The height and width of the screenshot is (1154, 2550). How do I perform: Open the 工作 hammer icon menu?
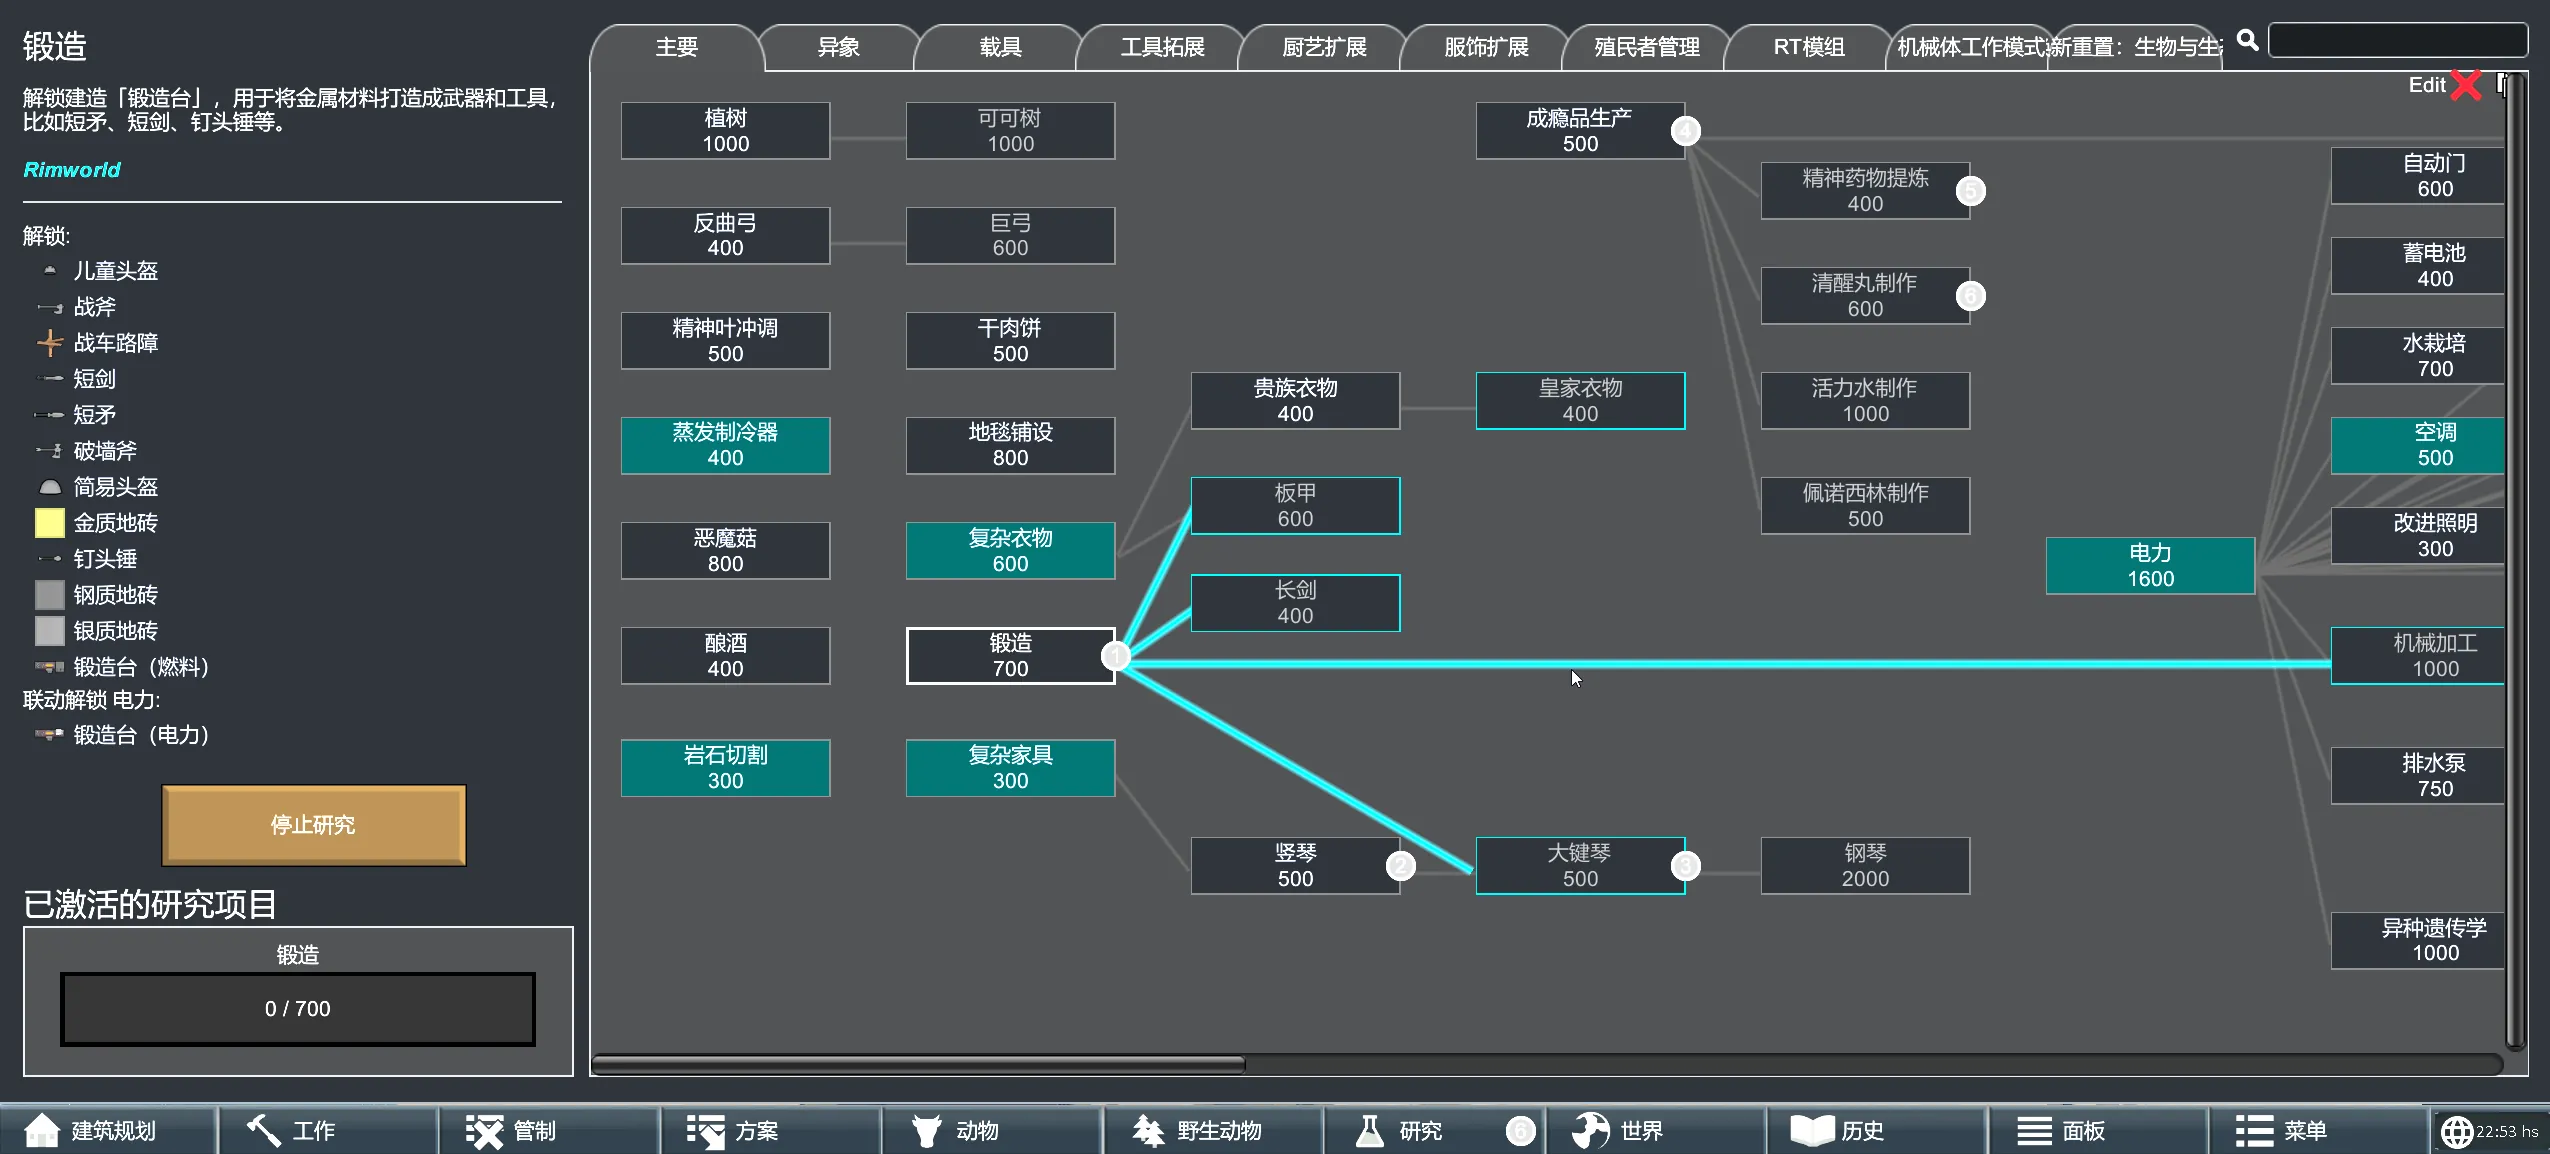pyautogui.click(x=263, y=1131)
